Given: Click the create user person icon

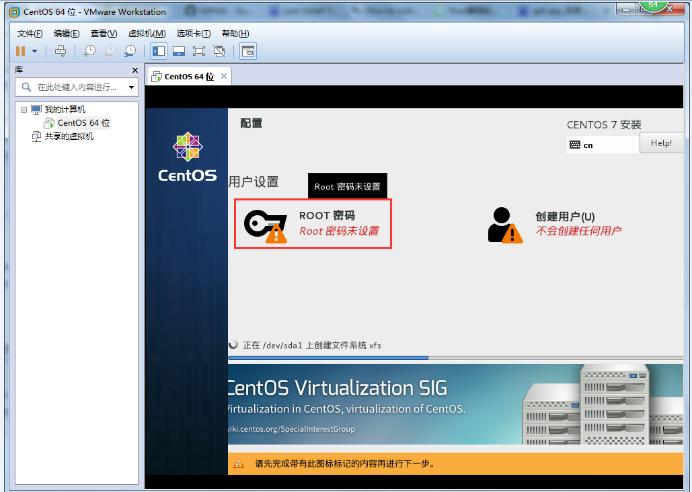Looking at the screenshot, I should (505, 225).
